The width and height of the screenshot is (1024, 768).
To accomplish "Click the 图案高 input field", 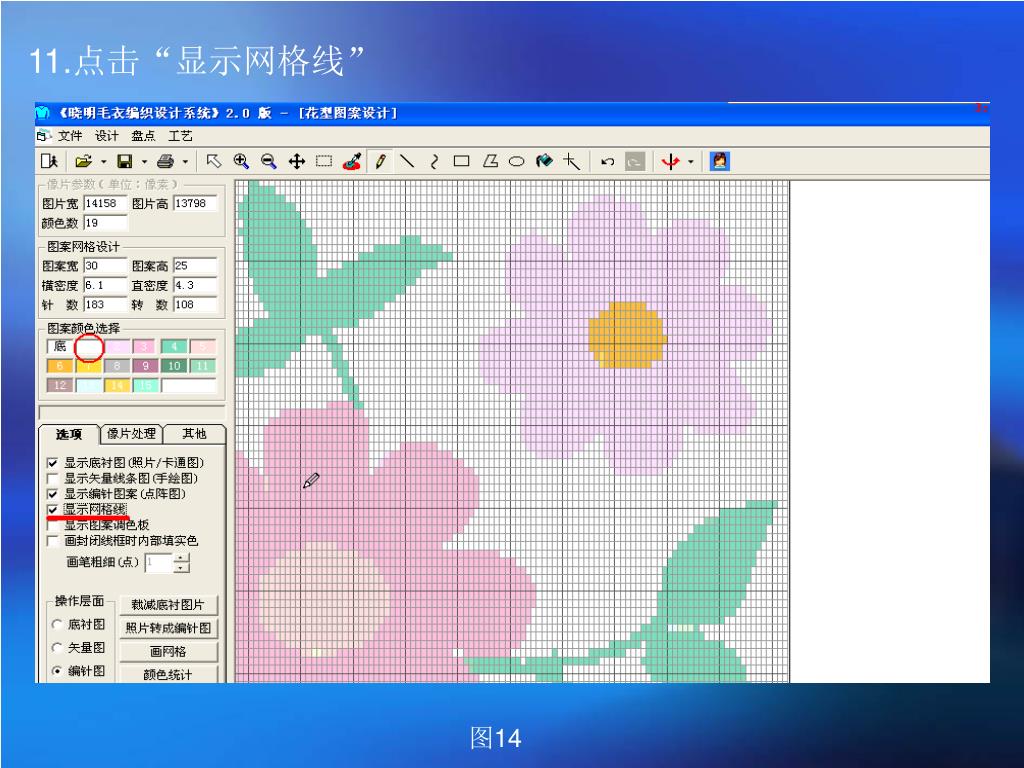I will coord(195,266).
